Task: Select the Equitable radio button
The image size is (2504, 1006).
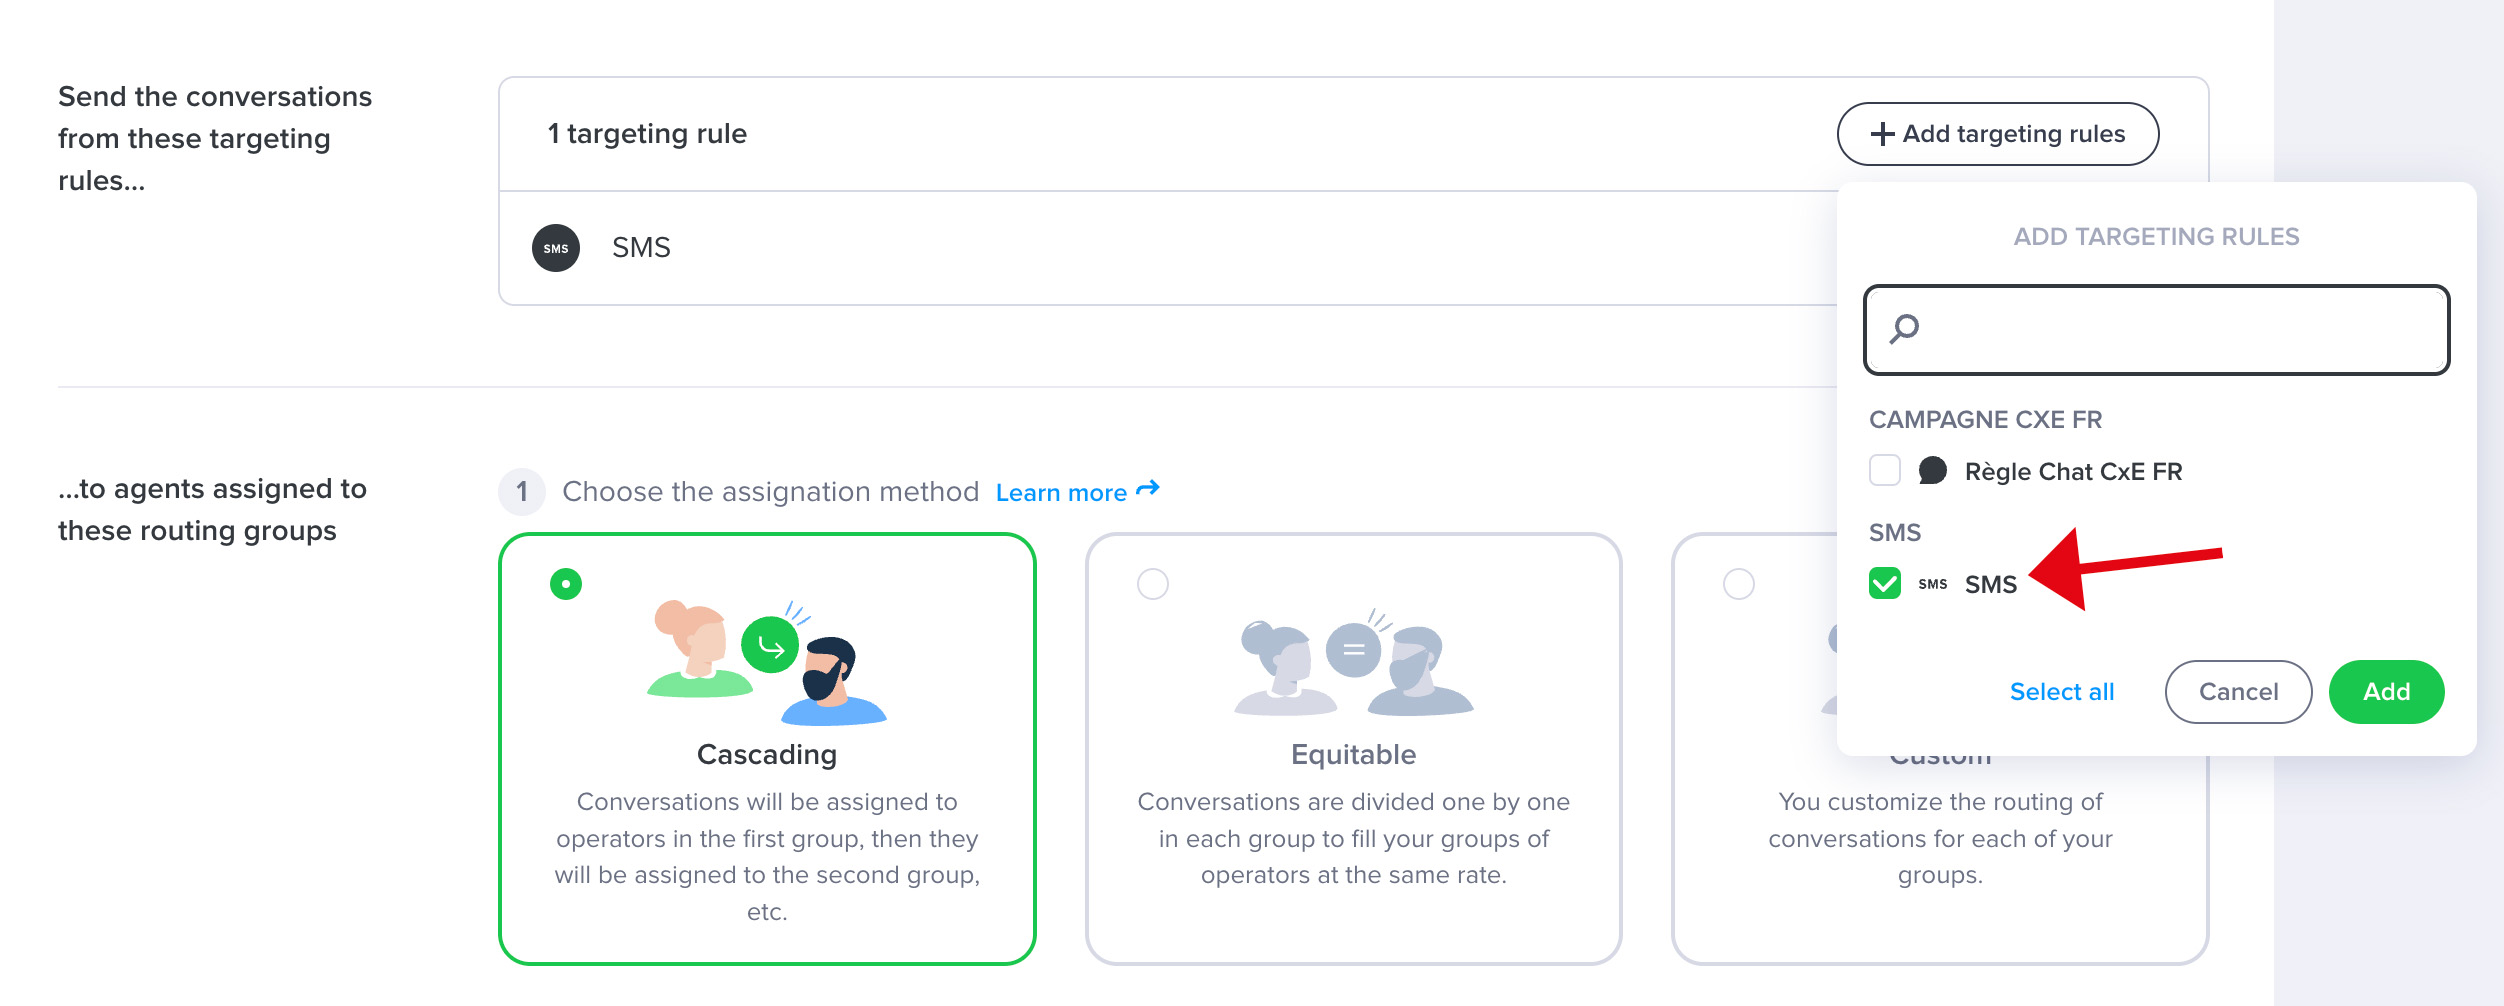Action: coord(1153,584)
